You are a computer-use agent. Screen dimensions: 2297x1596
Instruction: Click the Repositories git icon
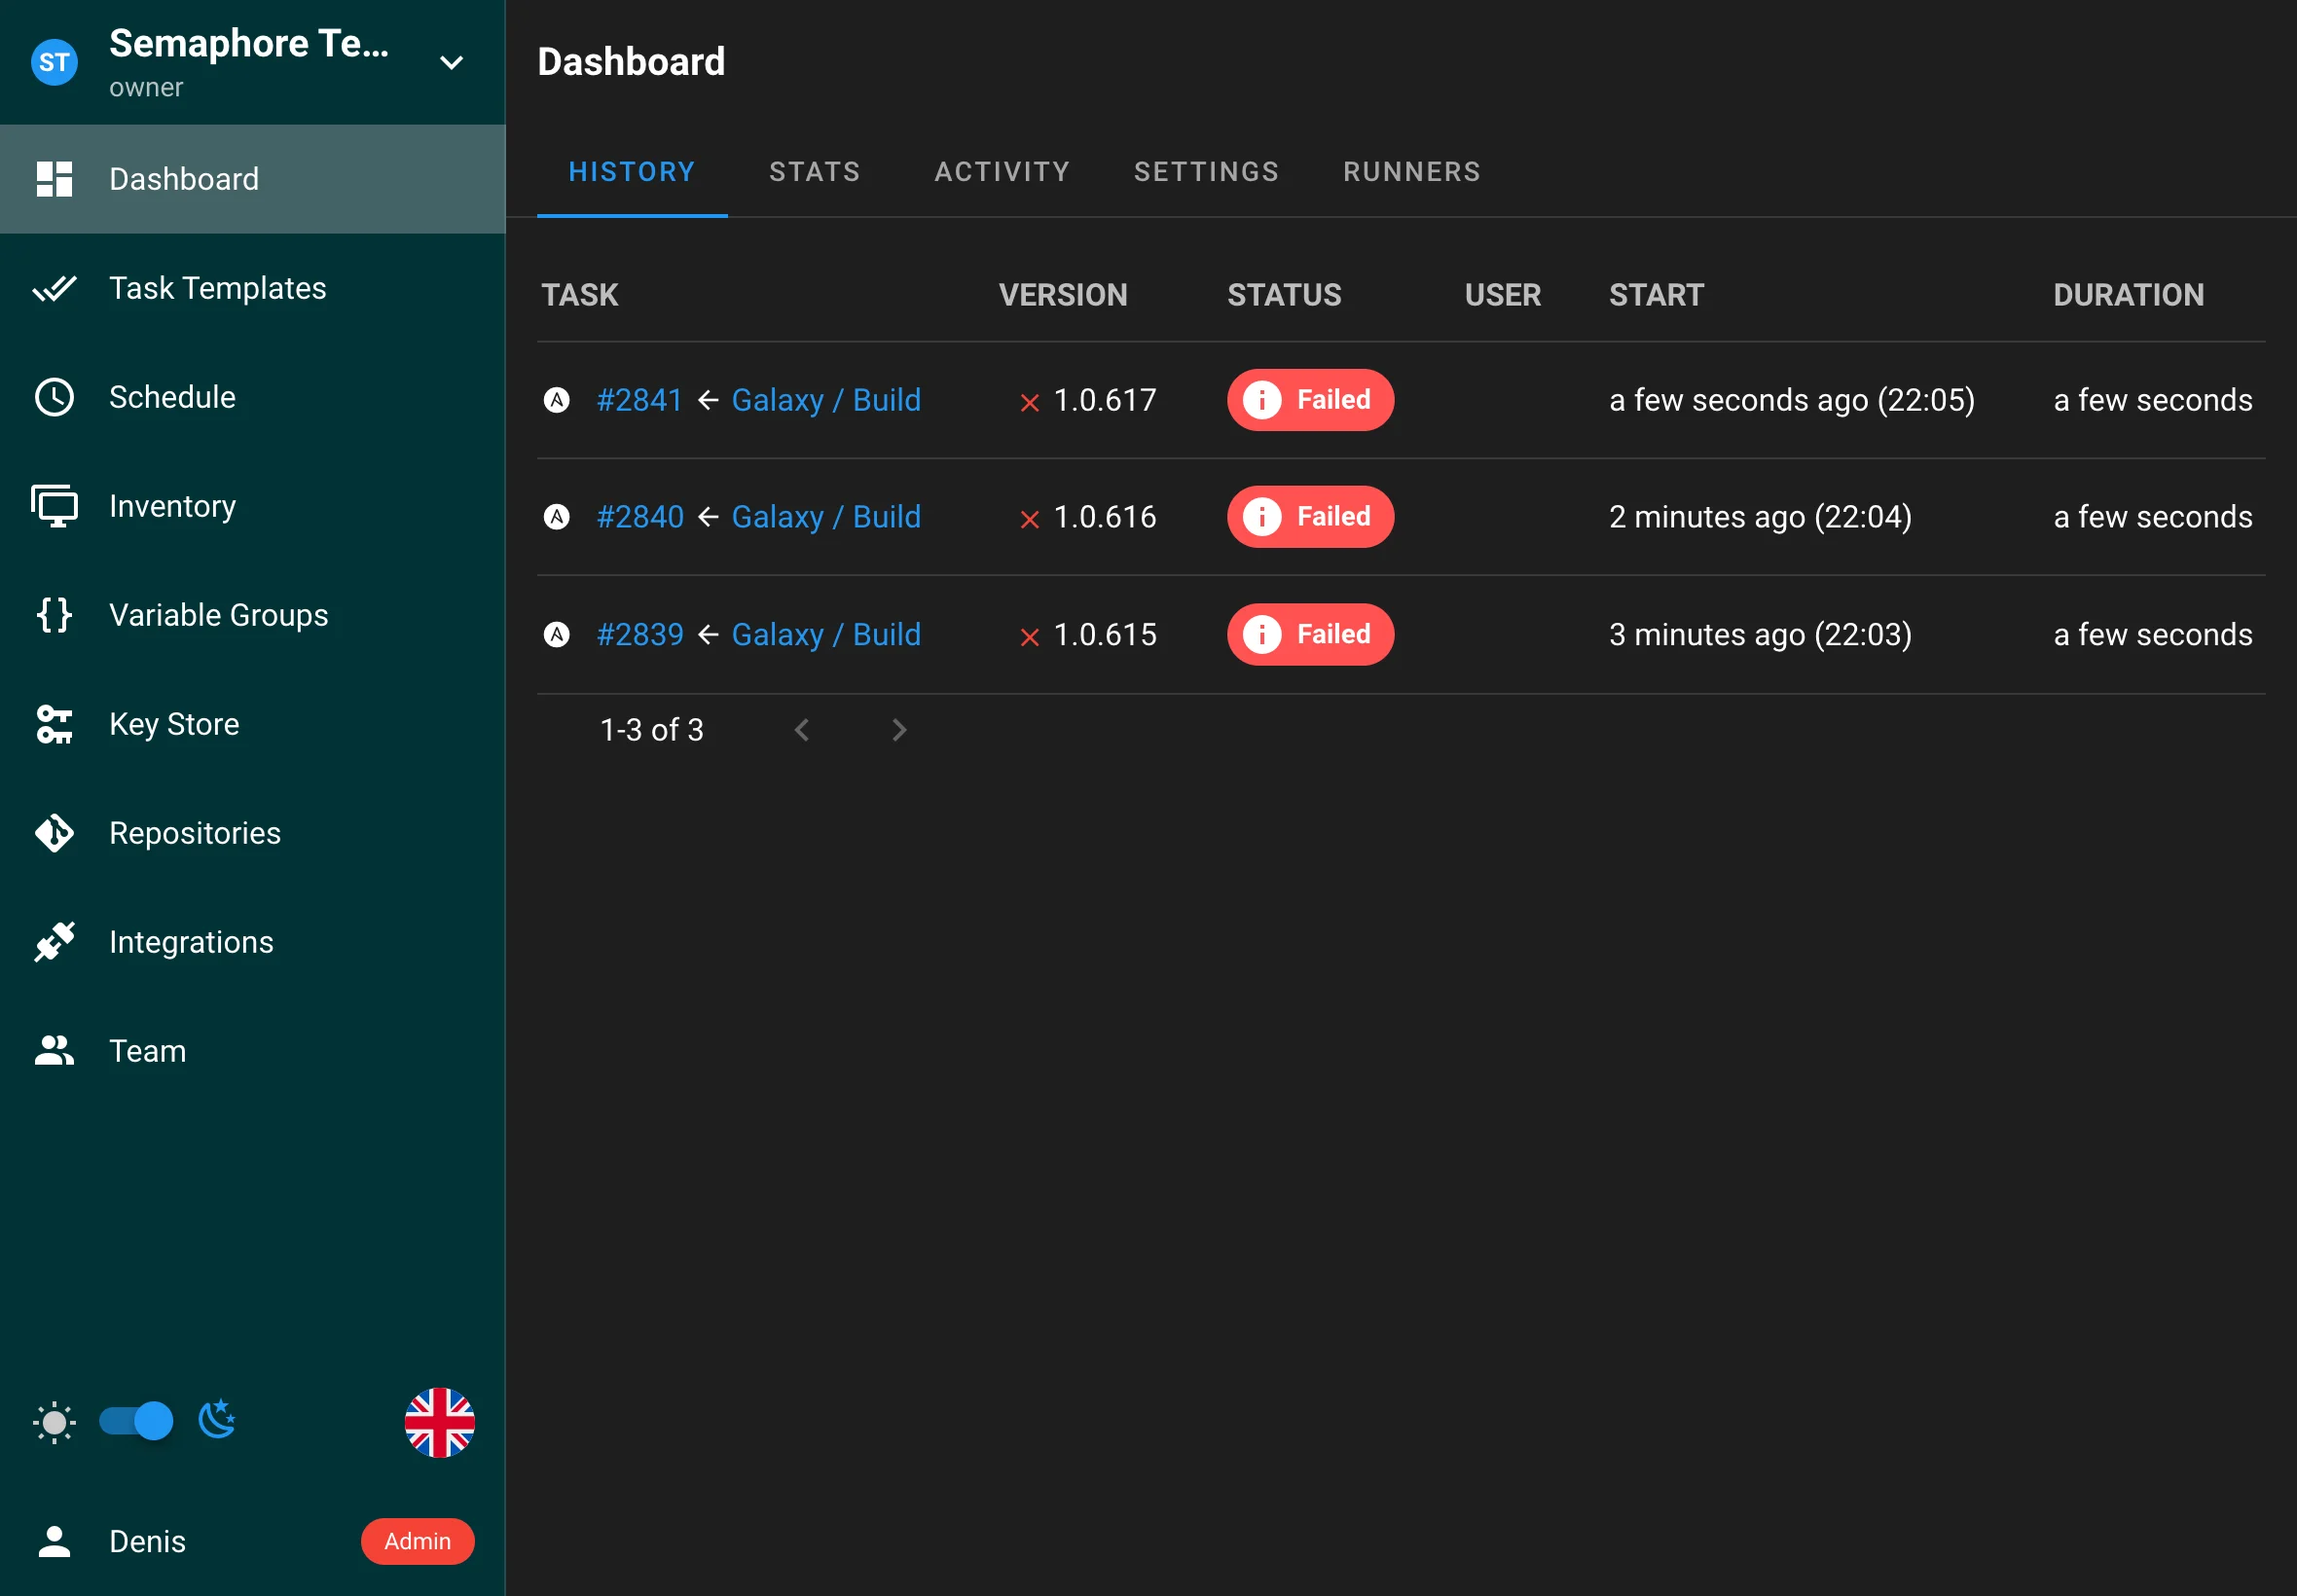[x=54, y=833]
